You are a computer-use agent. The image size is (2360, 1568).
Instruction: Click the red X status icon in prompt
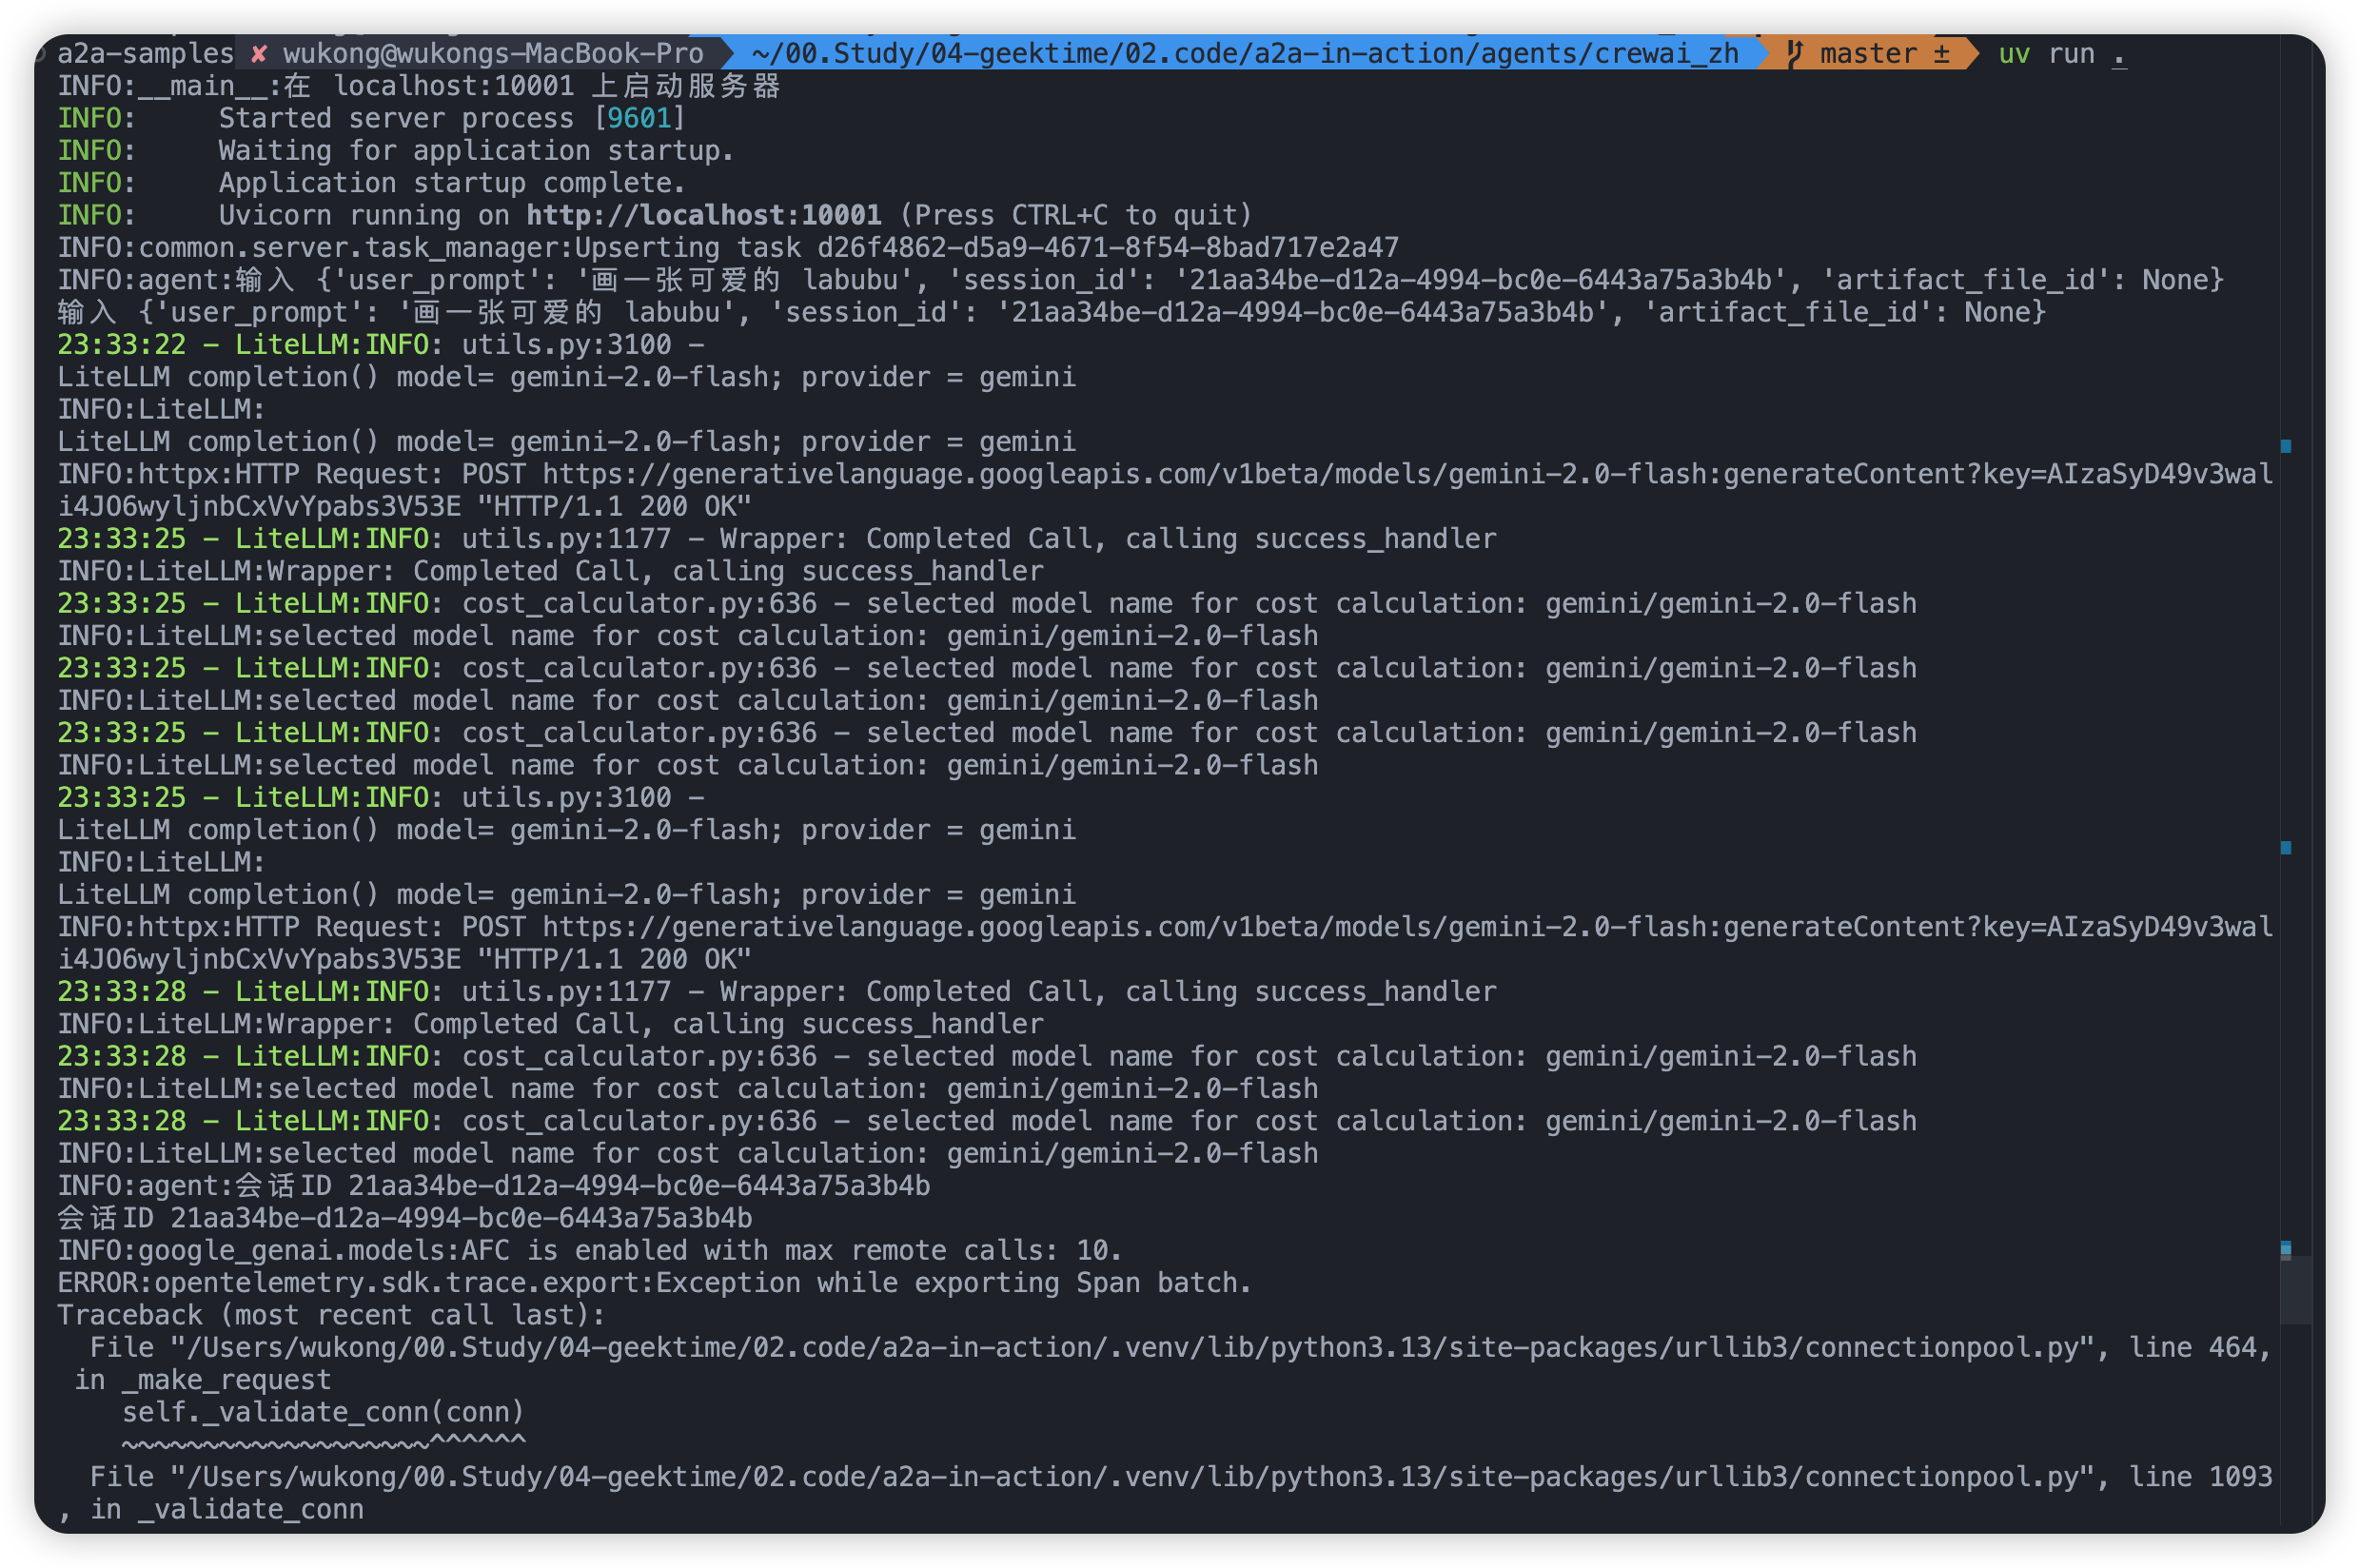click(x=259, y=54)
